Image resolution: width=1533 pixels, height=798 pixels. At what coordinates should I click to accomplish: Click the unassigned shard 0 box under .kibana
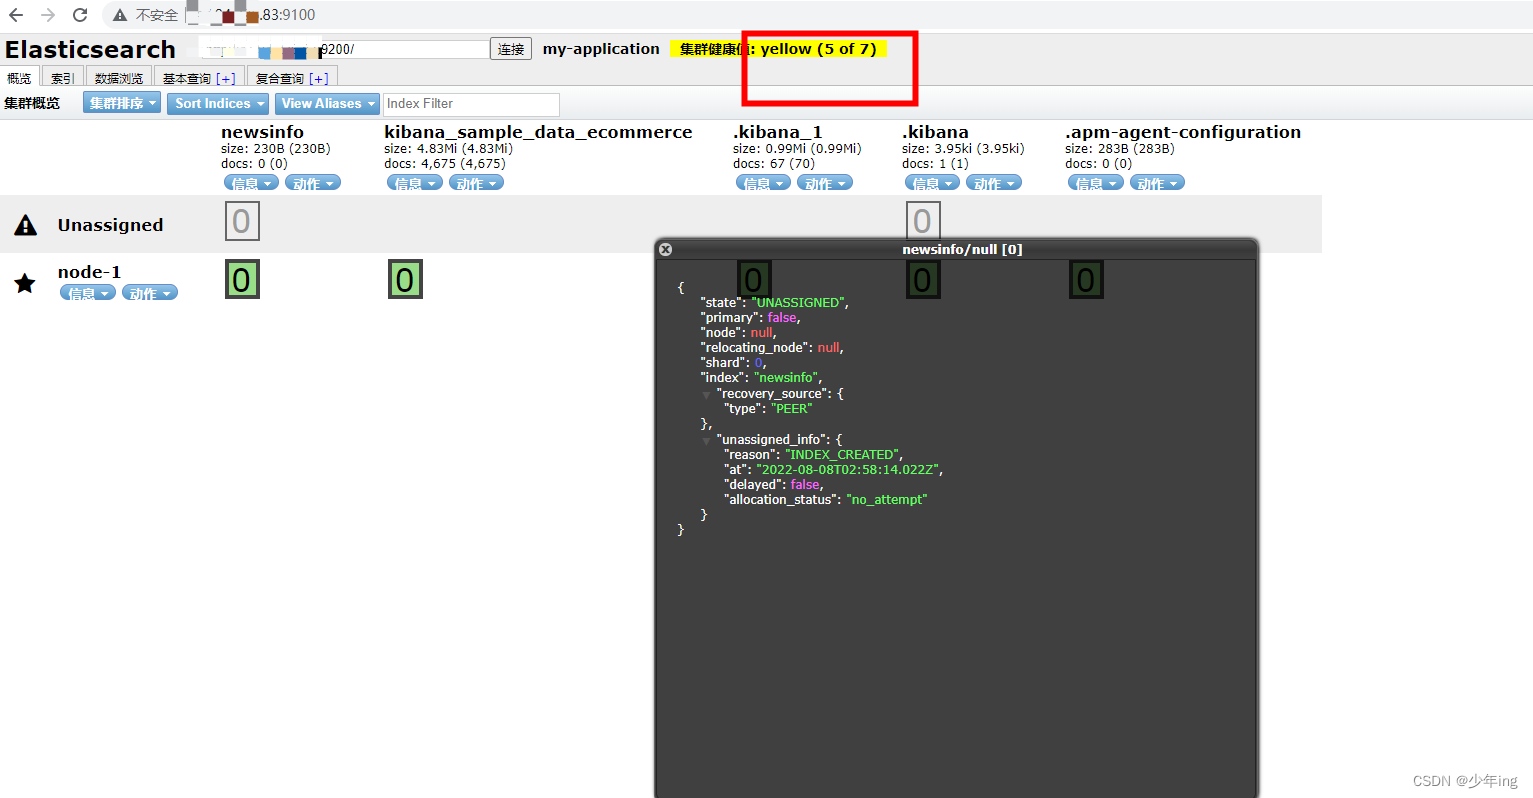[x=923, y=221]
